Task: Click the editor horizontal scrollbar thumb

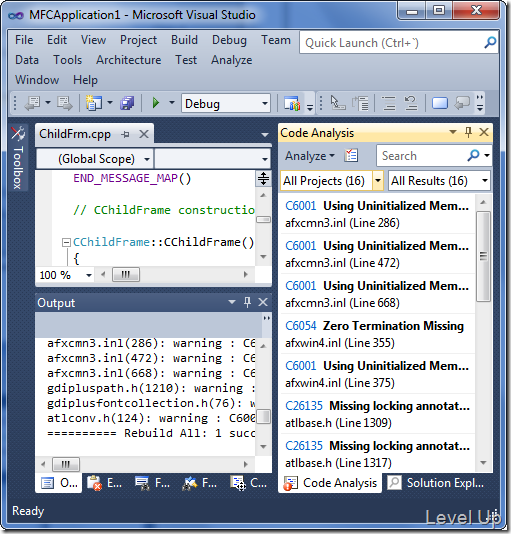Action: click(x=126, y=274)
